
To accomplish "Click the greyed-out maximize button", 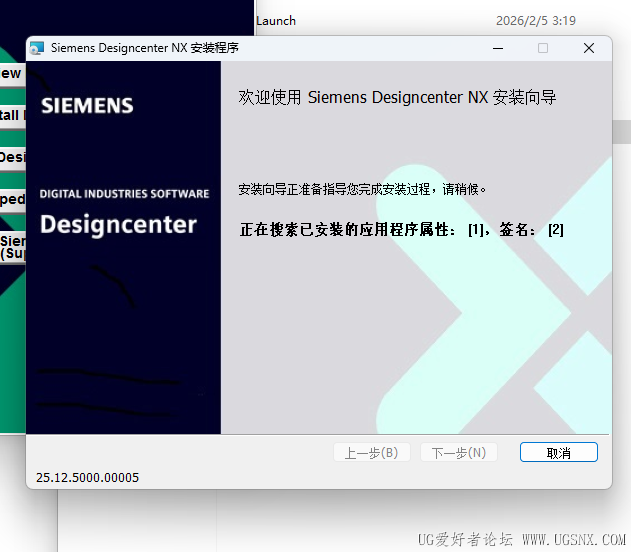I will pos(543,48).
